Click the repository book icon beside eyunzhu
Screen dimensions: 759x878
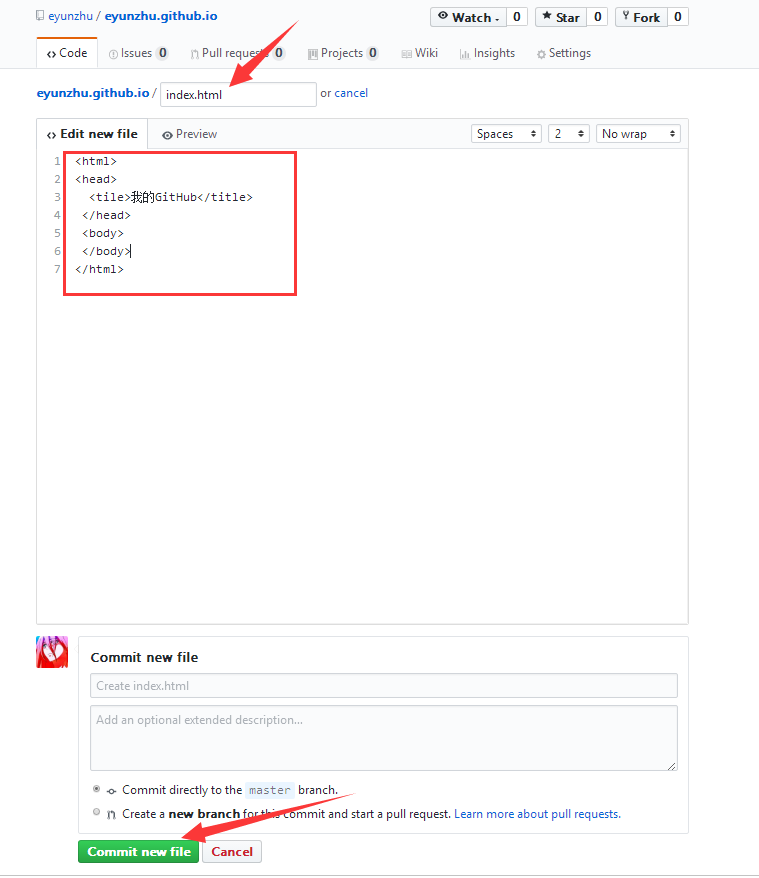tap(40, 16)
